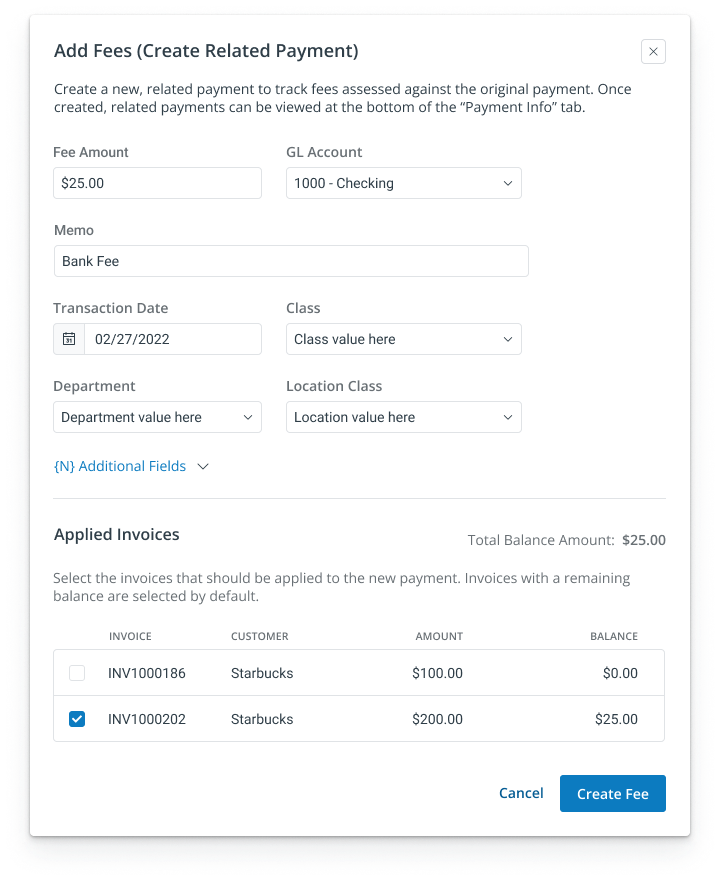720x881 pixels.
Task: Open the Department dropdown
Action: 157,417
